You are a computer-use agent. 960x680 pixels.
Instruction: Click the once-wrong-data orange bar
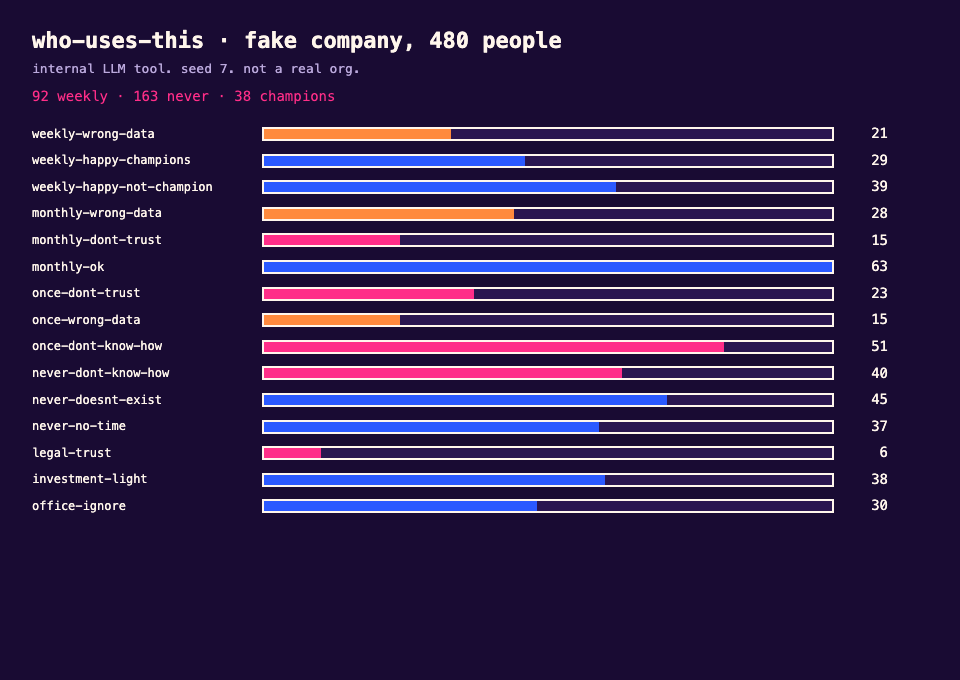pos(332,319)
